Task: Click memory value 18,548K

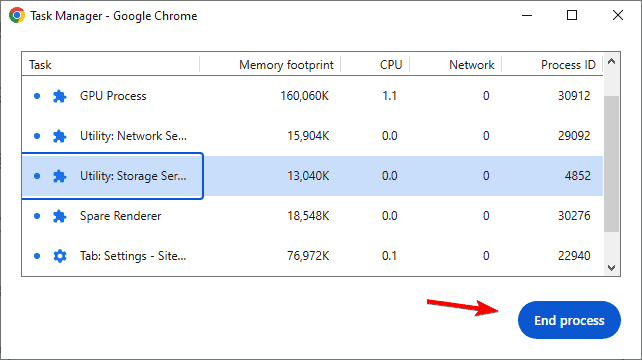Action: pyautogui.click(x=308, y=216)
